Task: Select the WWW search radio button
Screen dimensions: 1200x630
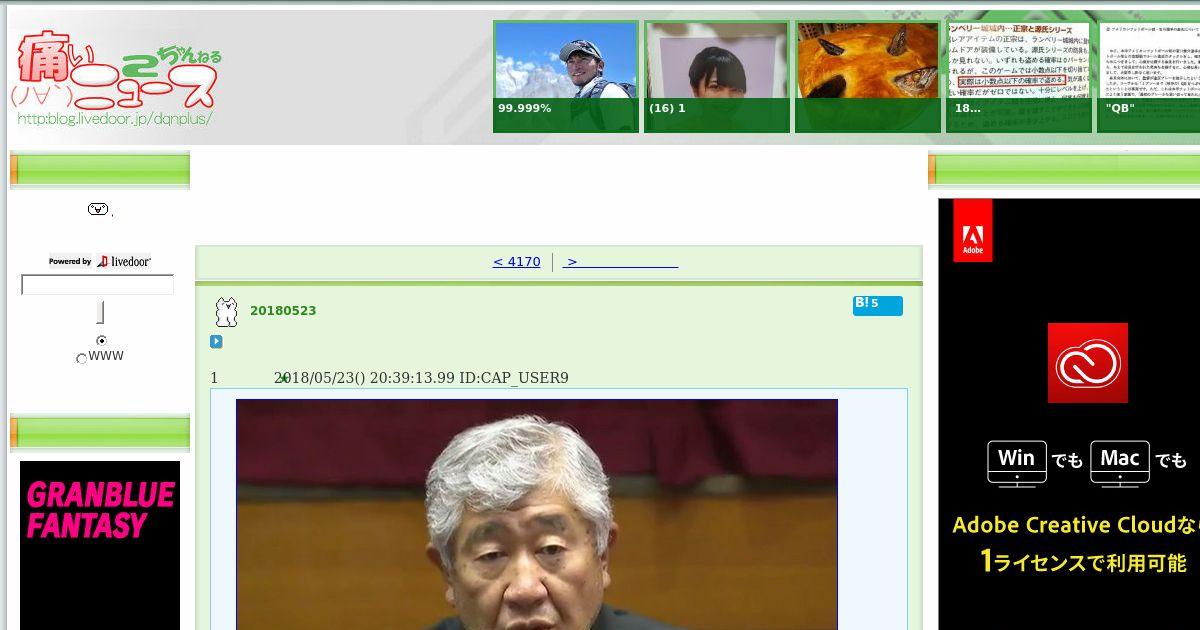Action: 81,358
